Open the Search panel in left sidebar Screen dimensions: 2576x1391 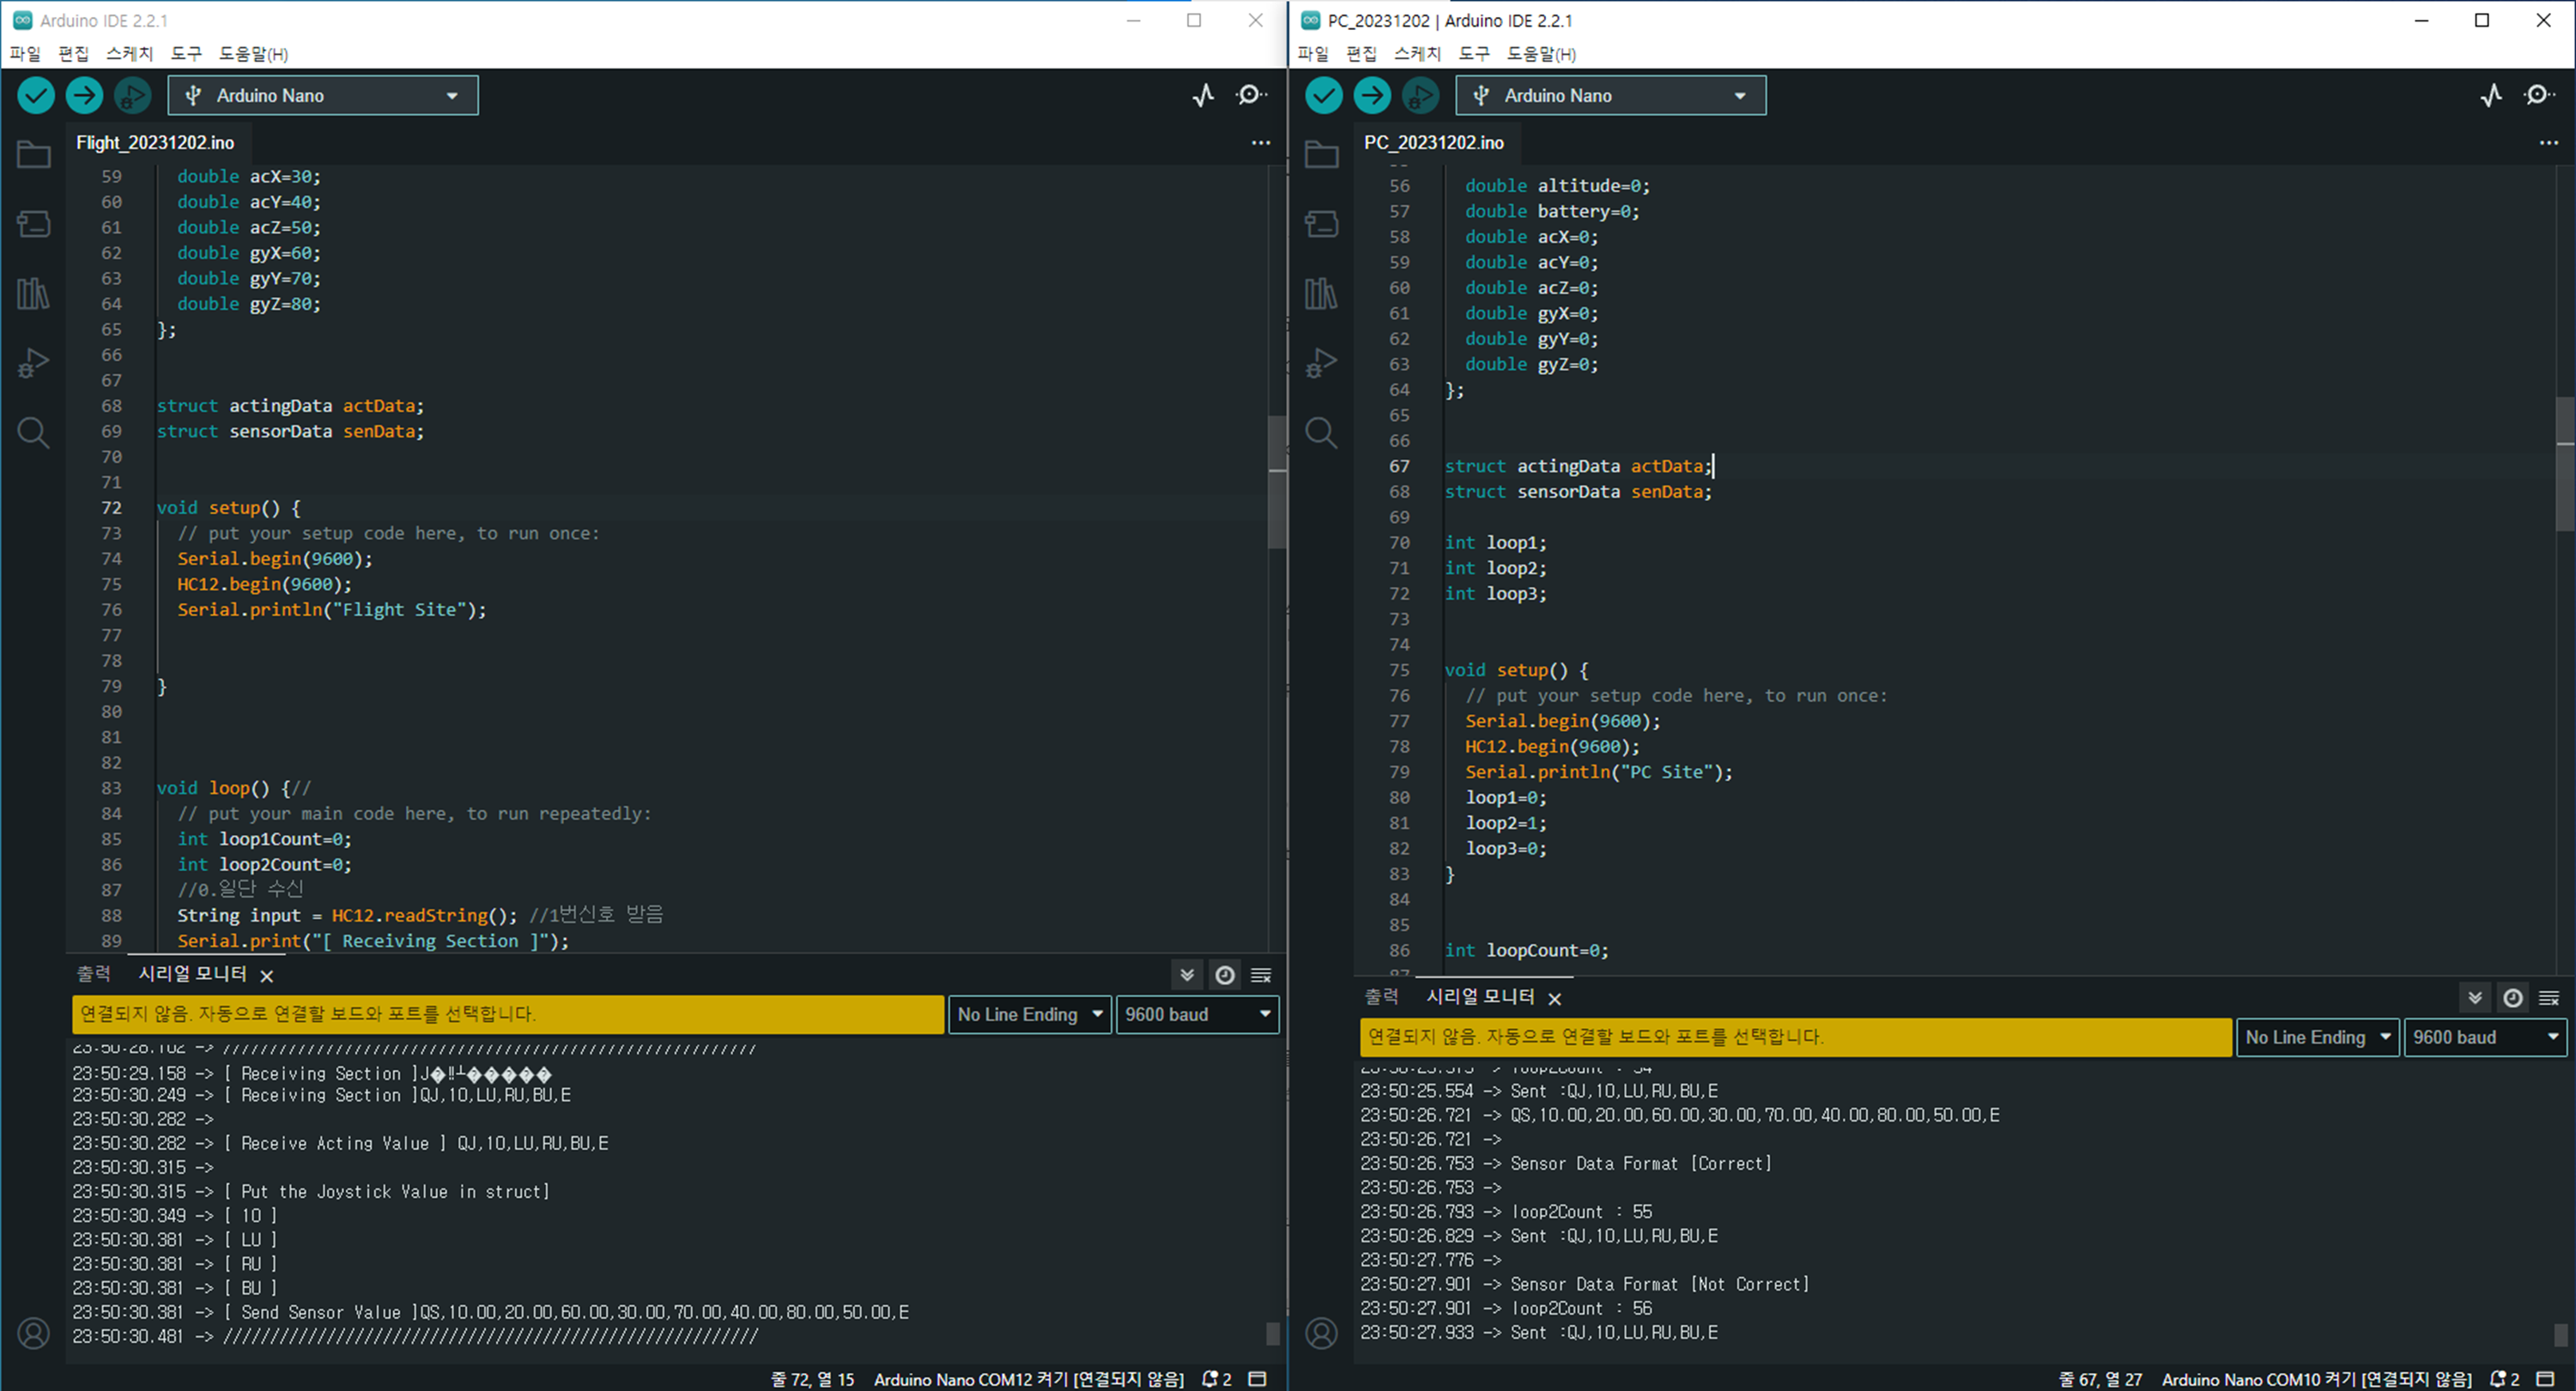33,433
